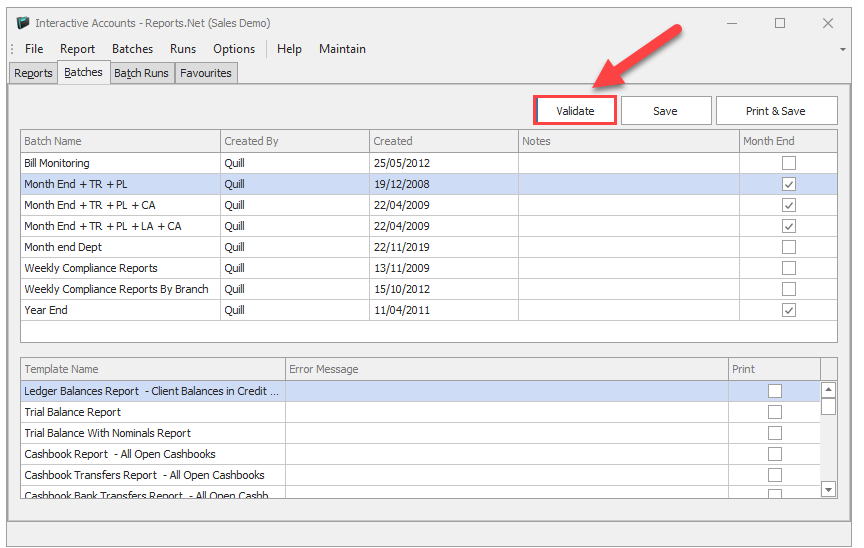This screenshot has width=864, height=548.
Task: Select the Month End + TR + PL batch
Action: pyautogui.click(x=429, y=184)
